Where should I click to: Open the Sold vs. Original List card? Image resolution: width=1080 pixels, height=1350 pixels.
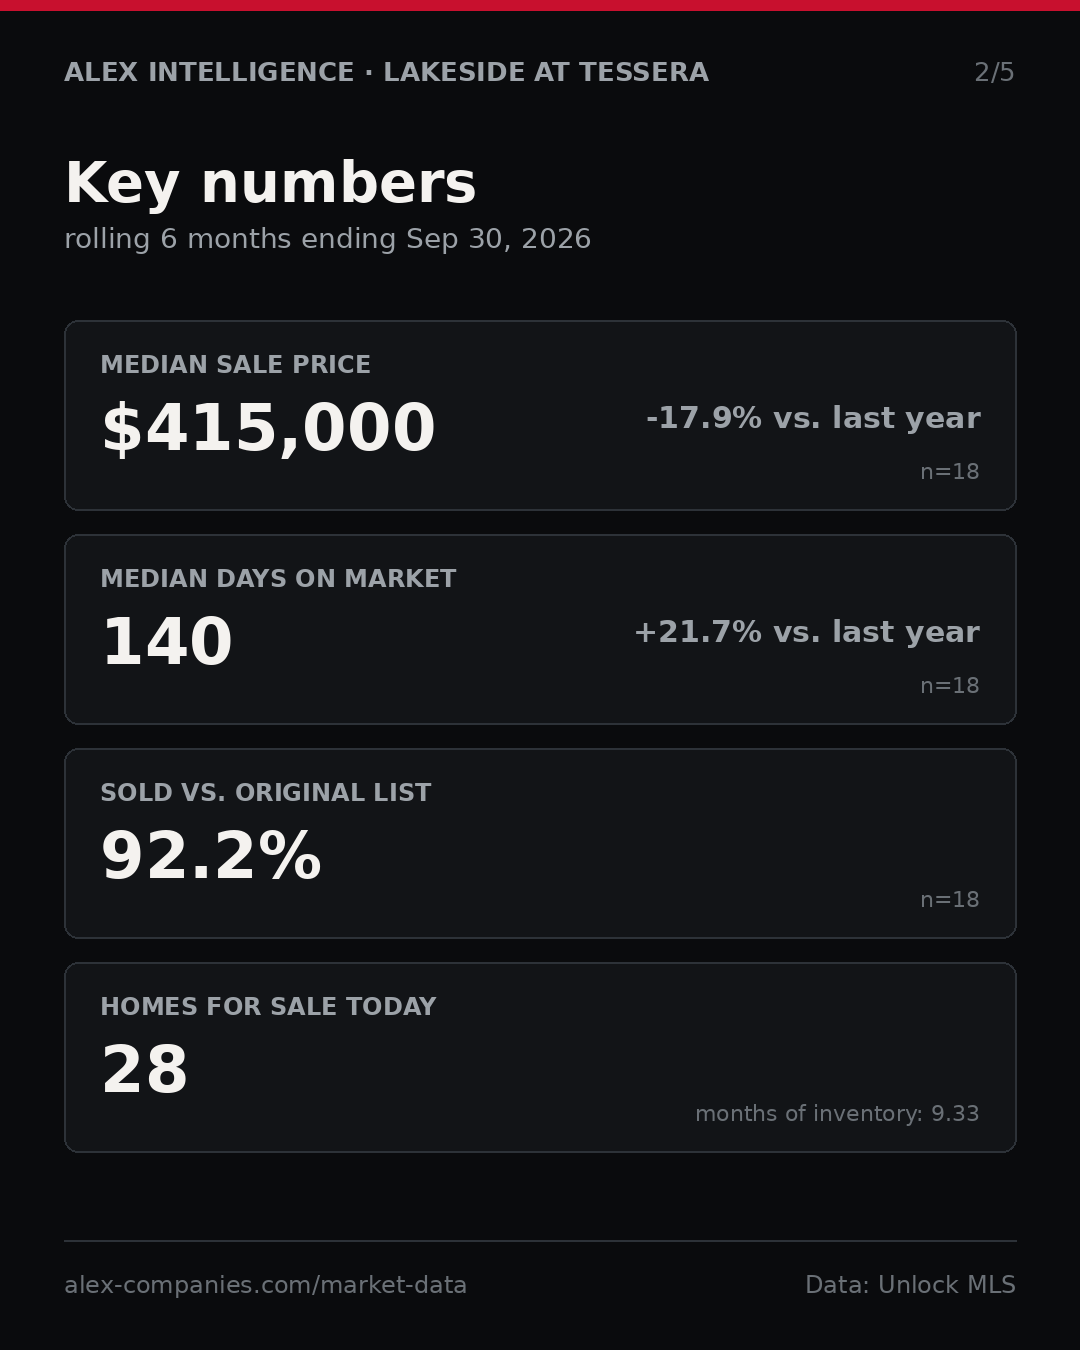(x=540, y=843)
